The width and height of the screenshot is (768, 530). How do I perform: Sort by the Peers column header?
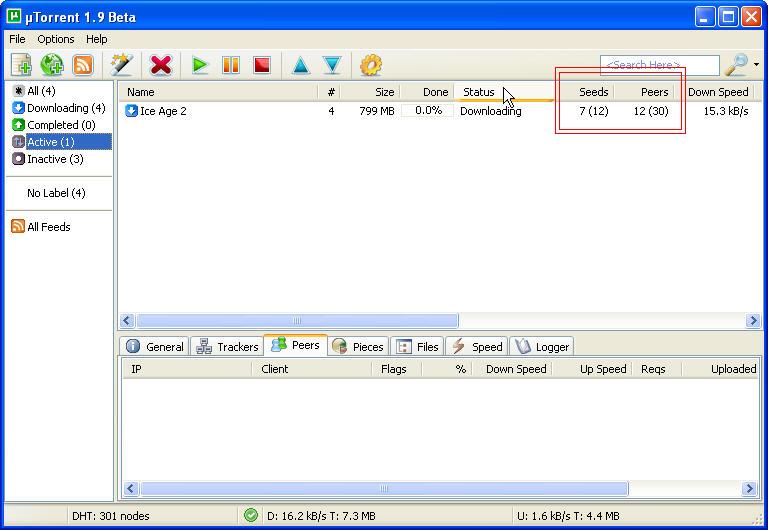point(645,92)
